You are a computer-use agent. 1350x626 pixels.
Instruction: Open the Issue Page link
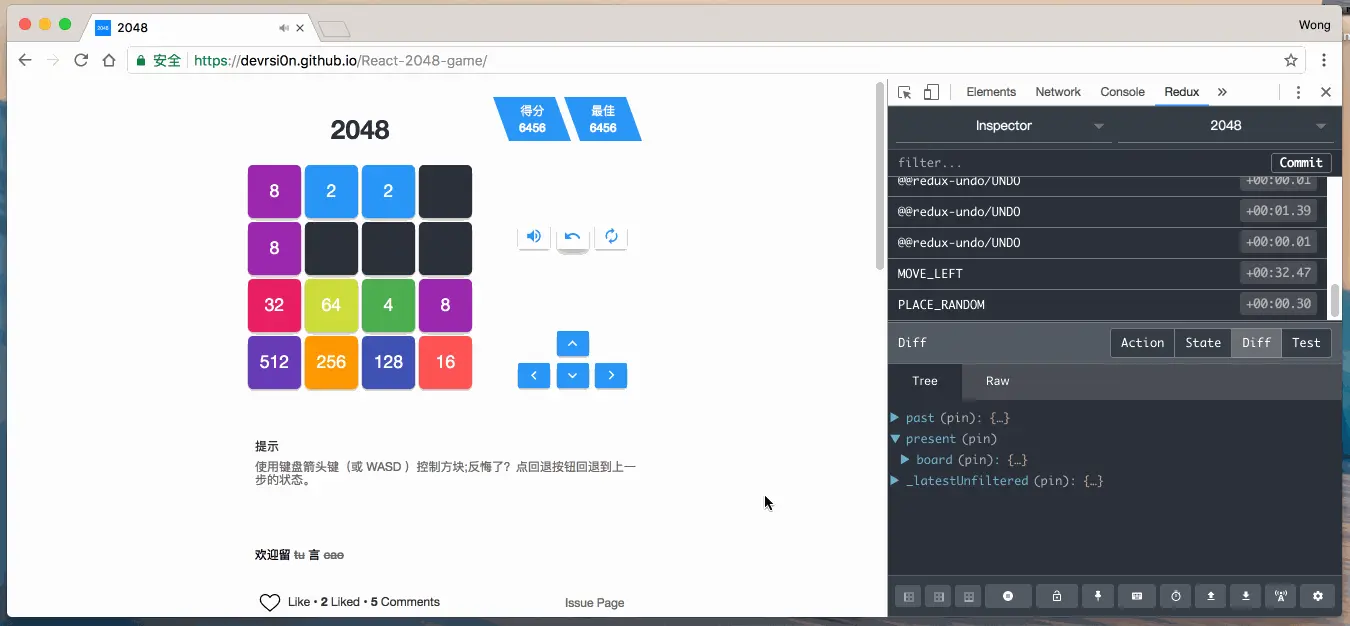coord(594,603)
